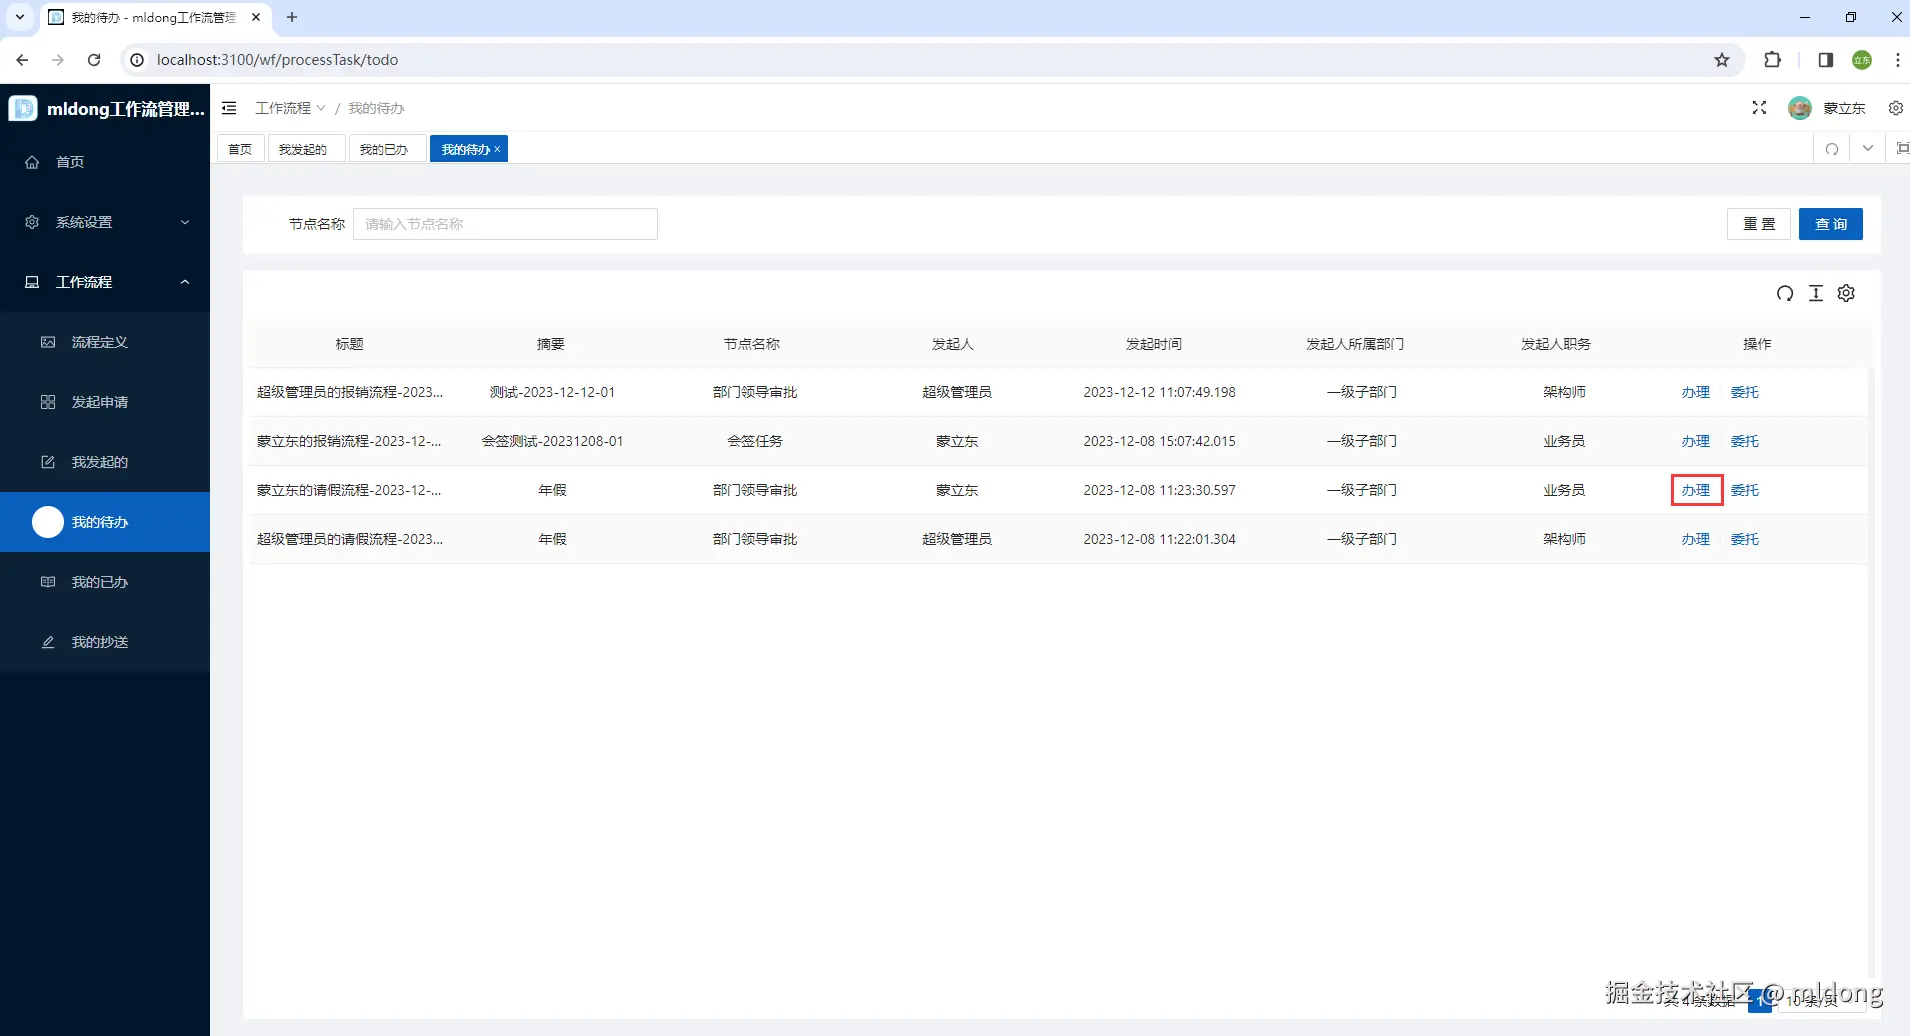Click the 流程定义 sidebar icon
Screen dimensions: 1910x1036
coord(48,342)
